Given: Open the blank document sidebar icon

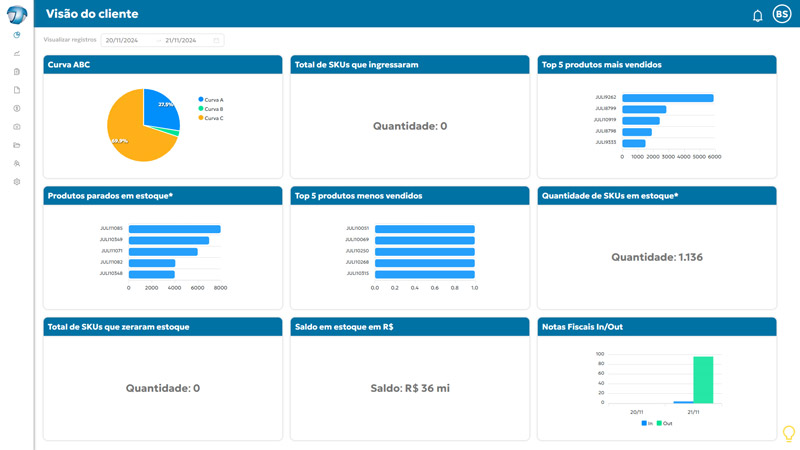Looking at the screenshot, I should click(x=17, y=90).
